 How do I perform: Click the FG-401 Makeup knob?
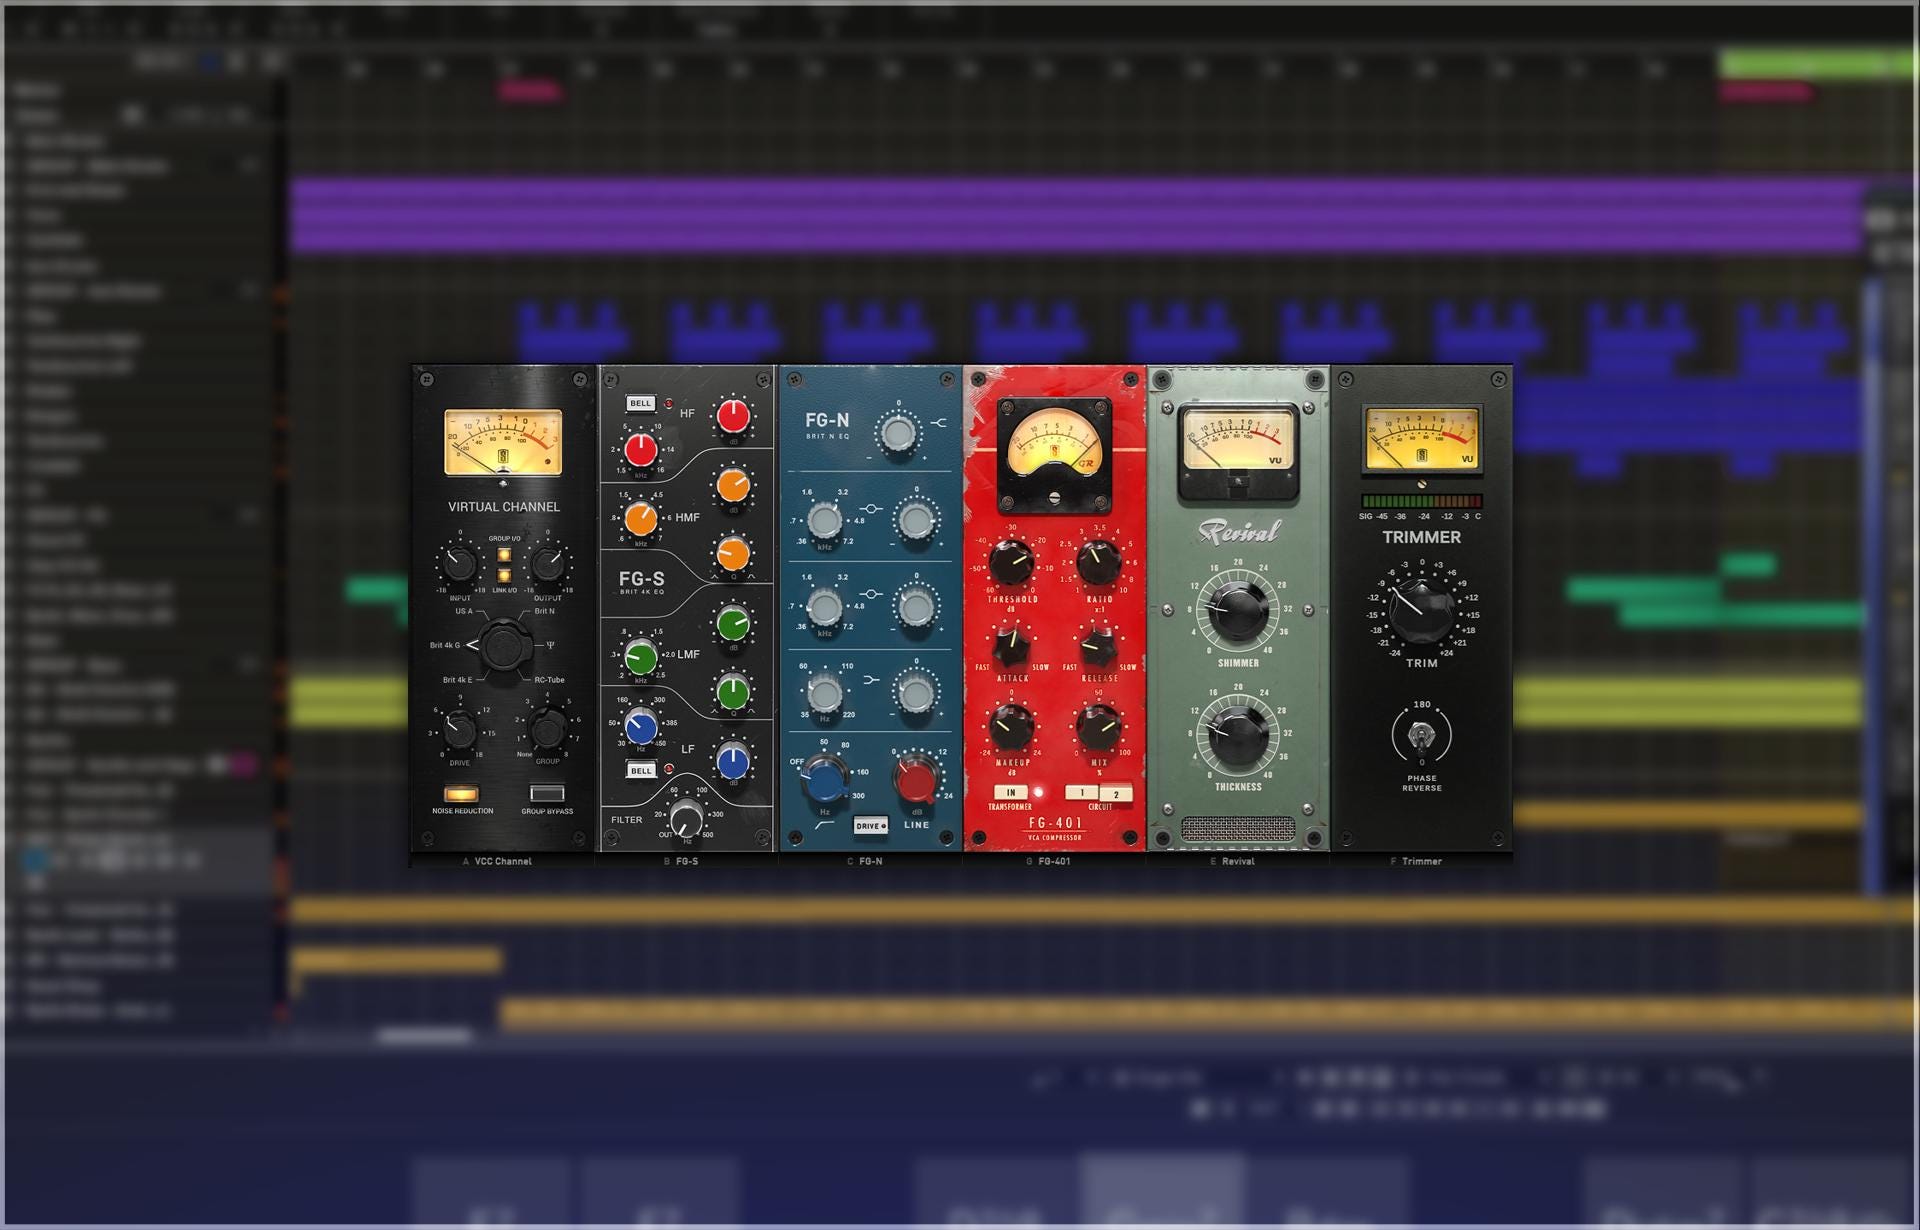1011,727
